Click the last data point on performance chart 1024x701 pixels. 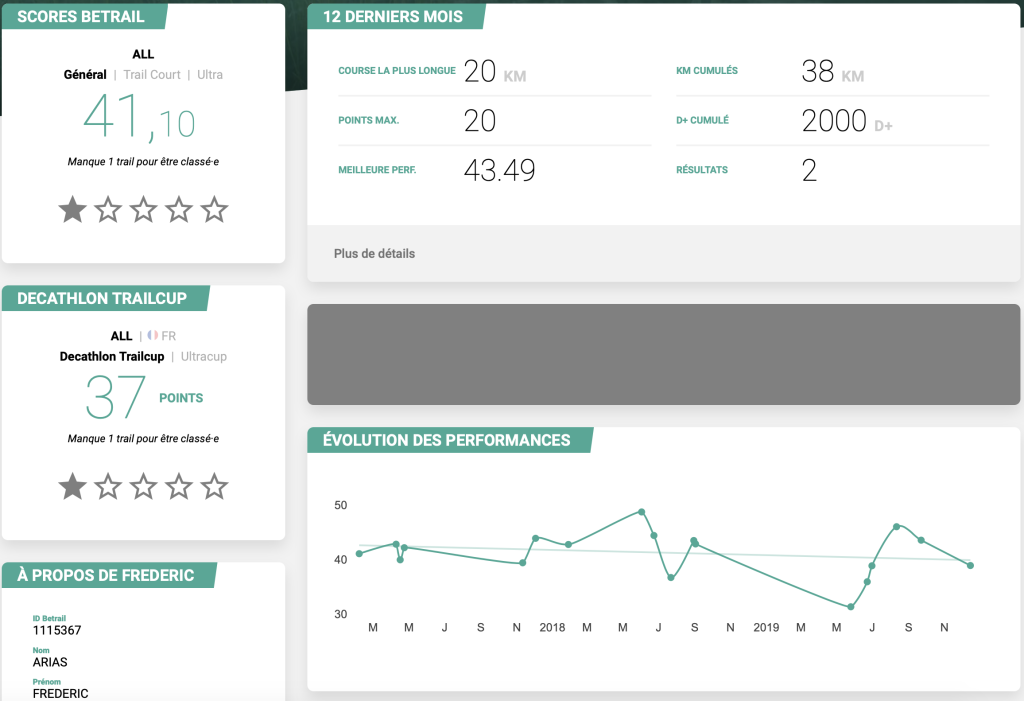click(970, 565)
